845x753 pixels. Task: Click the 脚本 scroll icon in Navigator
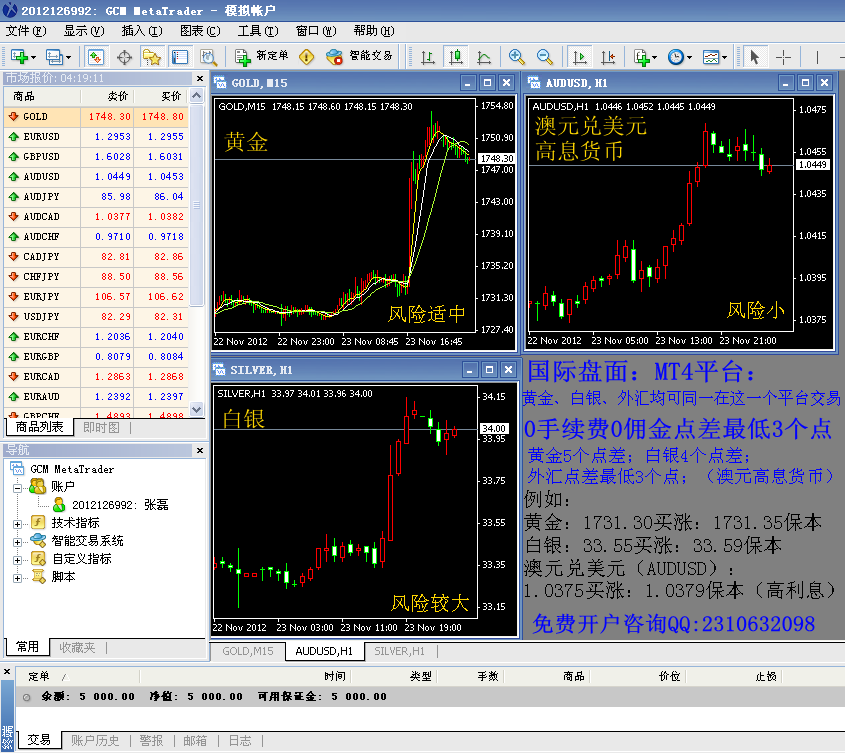[x=38, y=576]
